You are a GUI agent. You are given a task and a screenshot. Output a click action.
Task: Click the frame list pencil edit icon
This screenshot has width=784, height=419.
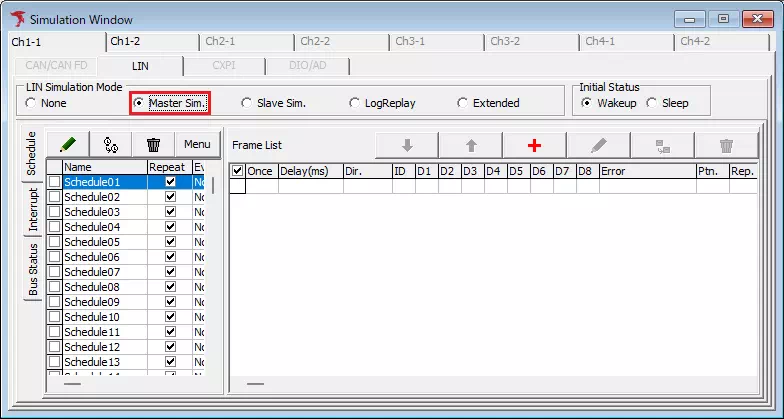(599, 145)
